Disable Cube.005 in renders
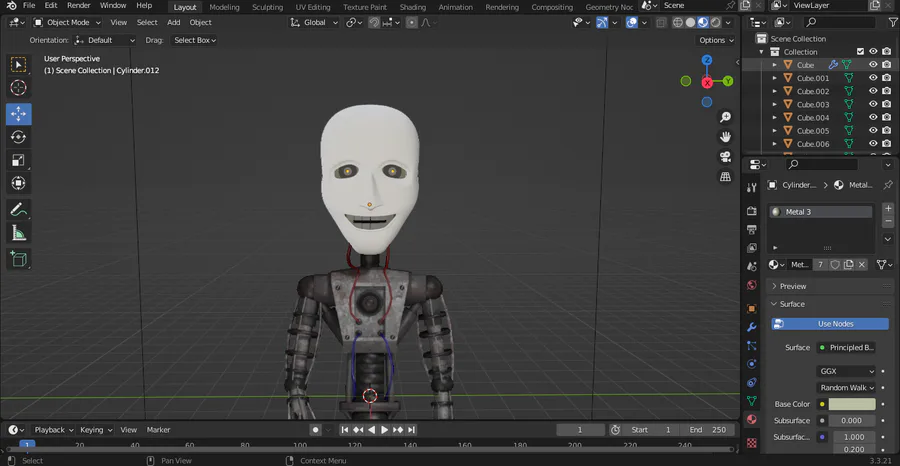 tap(887, 131)
